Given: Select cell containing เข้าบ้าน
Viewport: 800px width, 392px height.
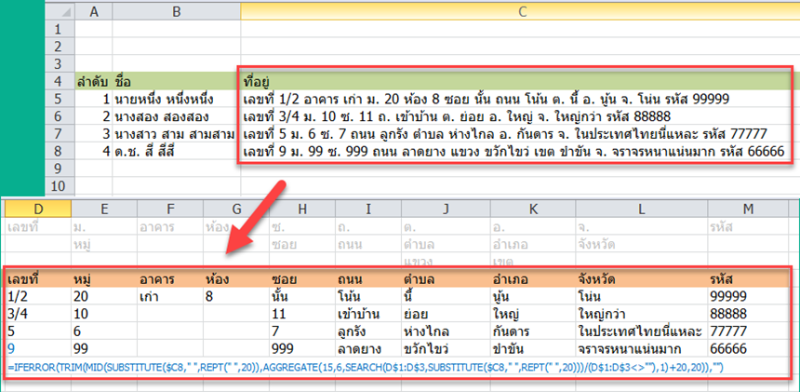Looking at the screenshot, I should 368,313.
